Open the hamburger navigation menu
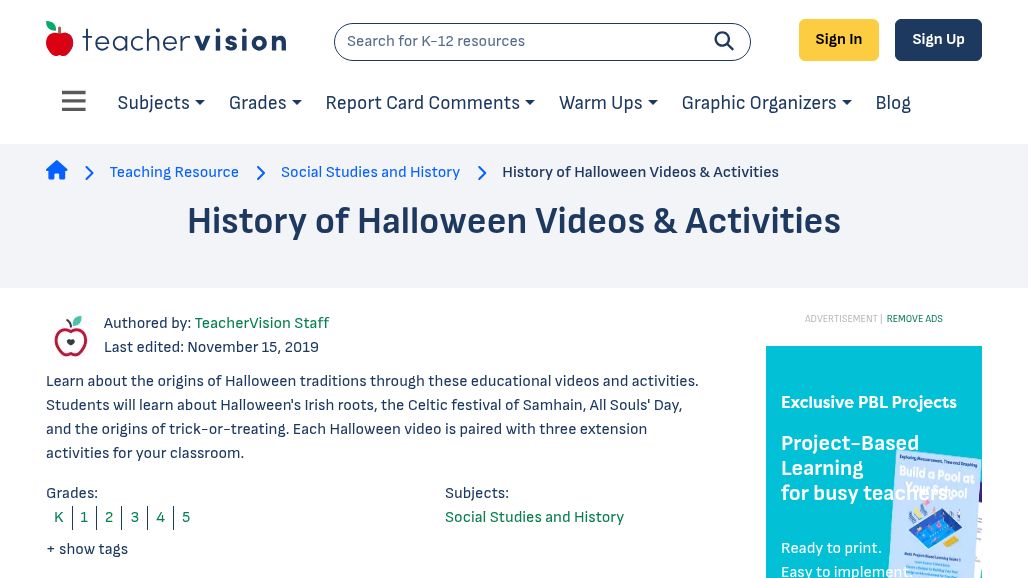 tap(73, 101)
